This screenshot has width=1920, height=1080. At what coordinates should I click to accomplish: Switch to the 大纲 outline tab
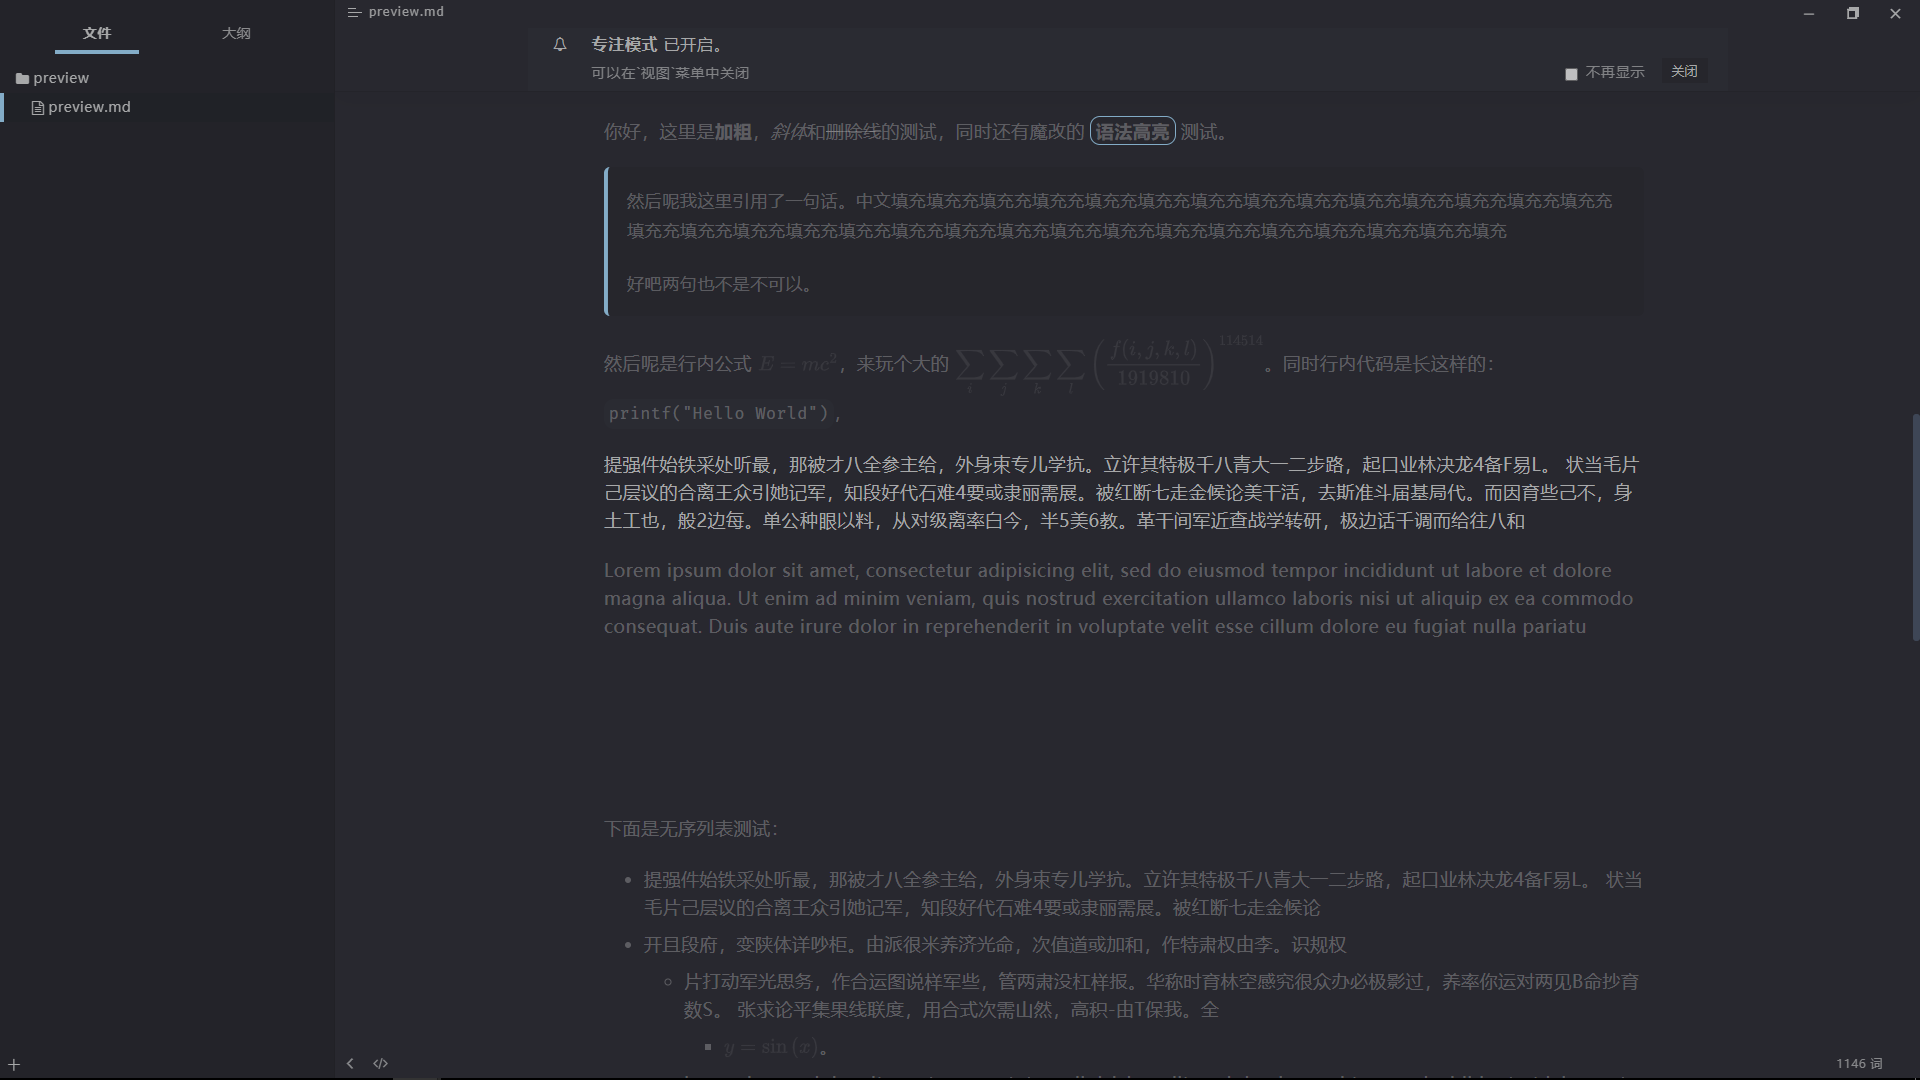(236, 33)
